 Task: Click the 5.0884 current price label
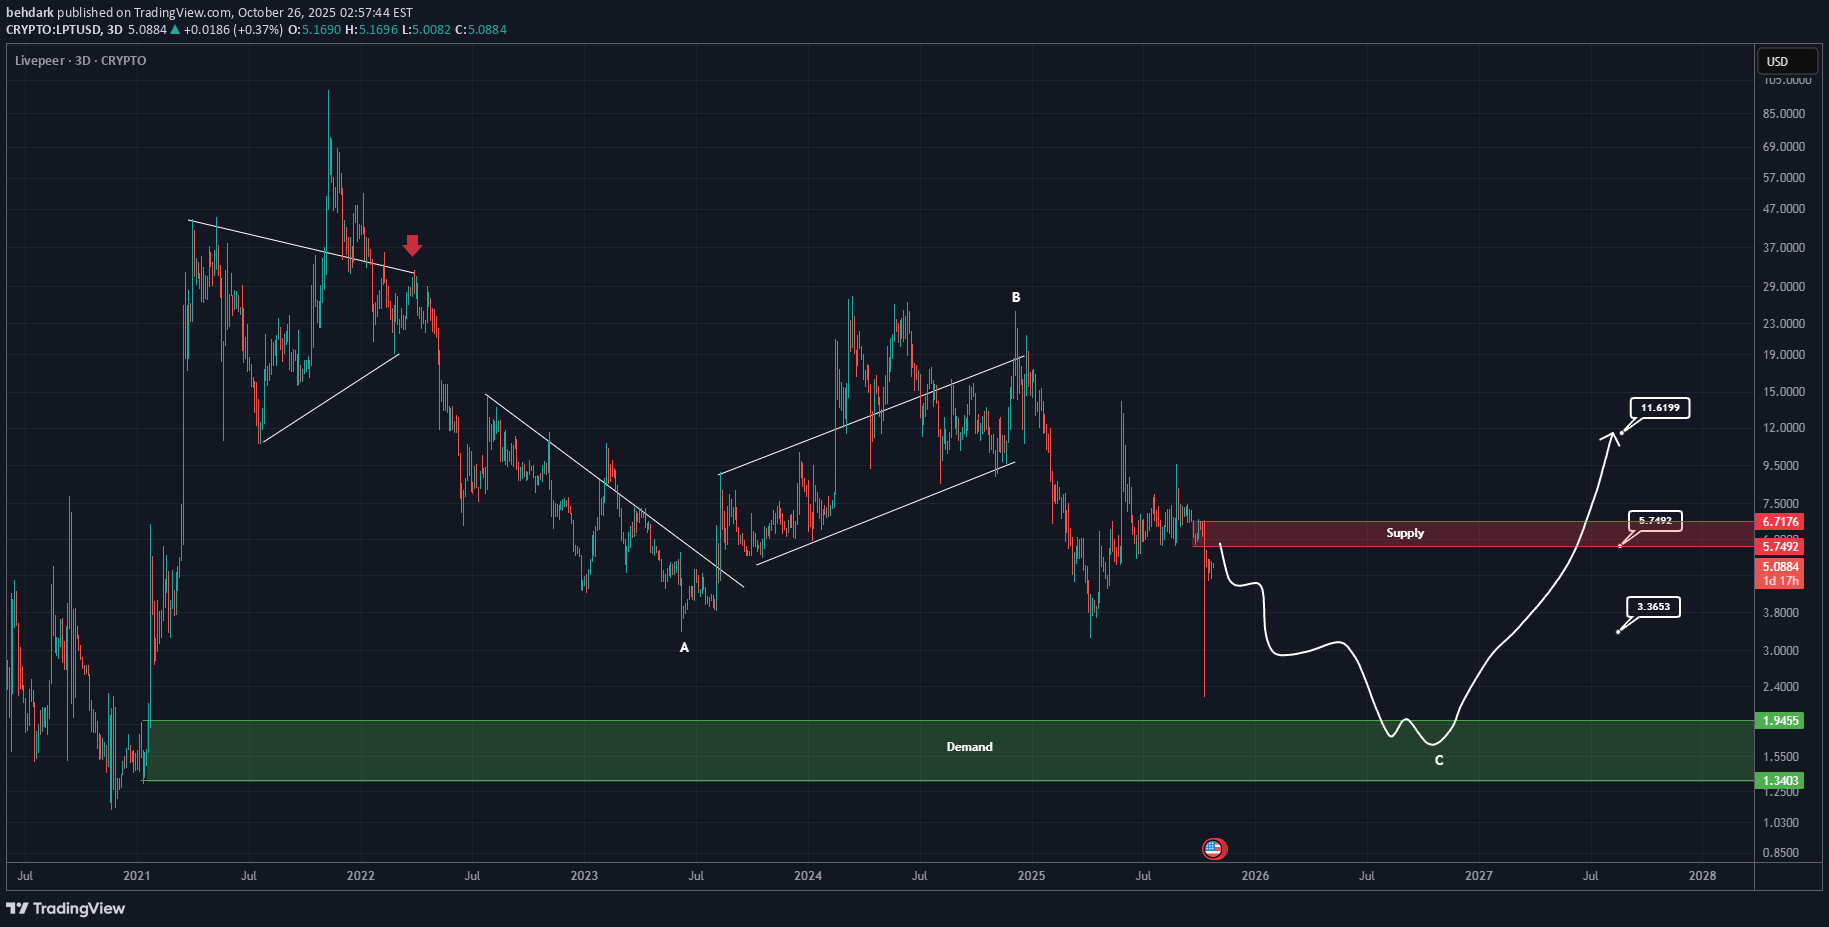coord(1780,567)
